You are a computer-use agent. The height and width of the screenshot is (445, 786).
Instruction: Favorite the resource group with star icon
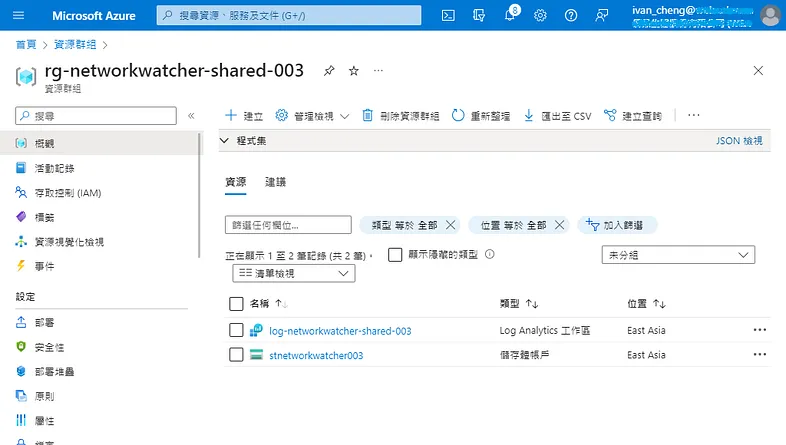coord(354,71)
